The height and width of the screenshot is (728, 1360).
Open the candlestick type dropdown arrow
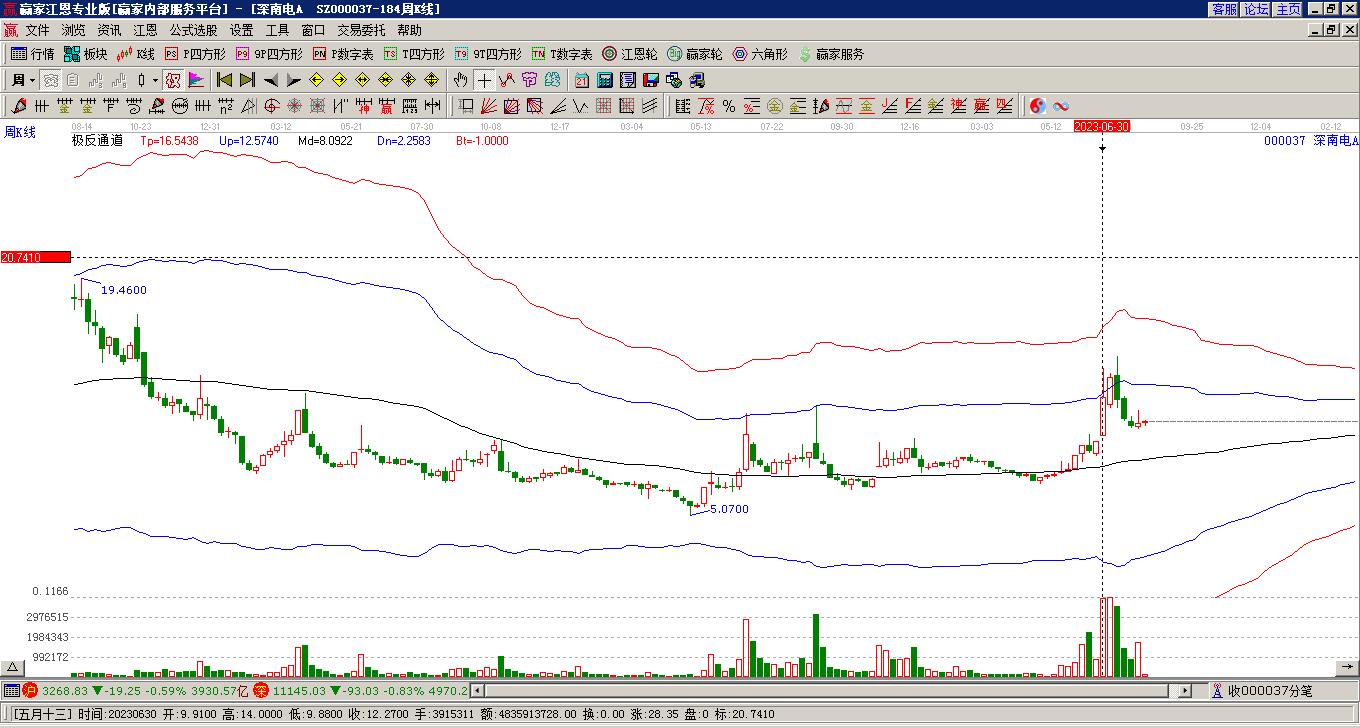coord(155,80)
